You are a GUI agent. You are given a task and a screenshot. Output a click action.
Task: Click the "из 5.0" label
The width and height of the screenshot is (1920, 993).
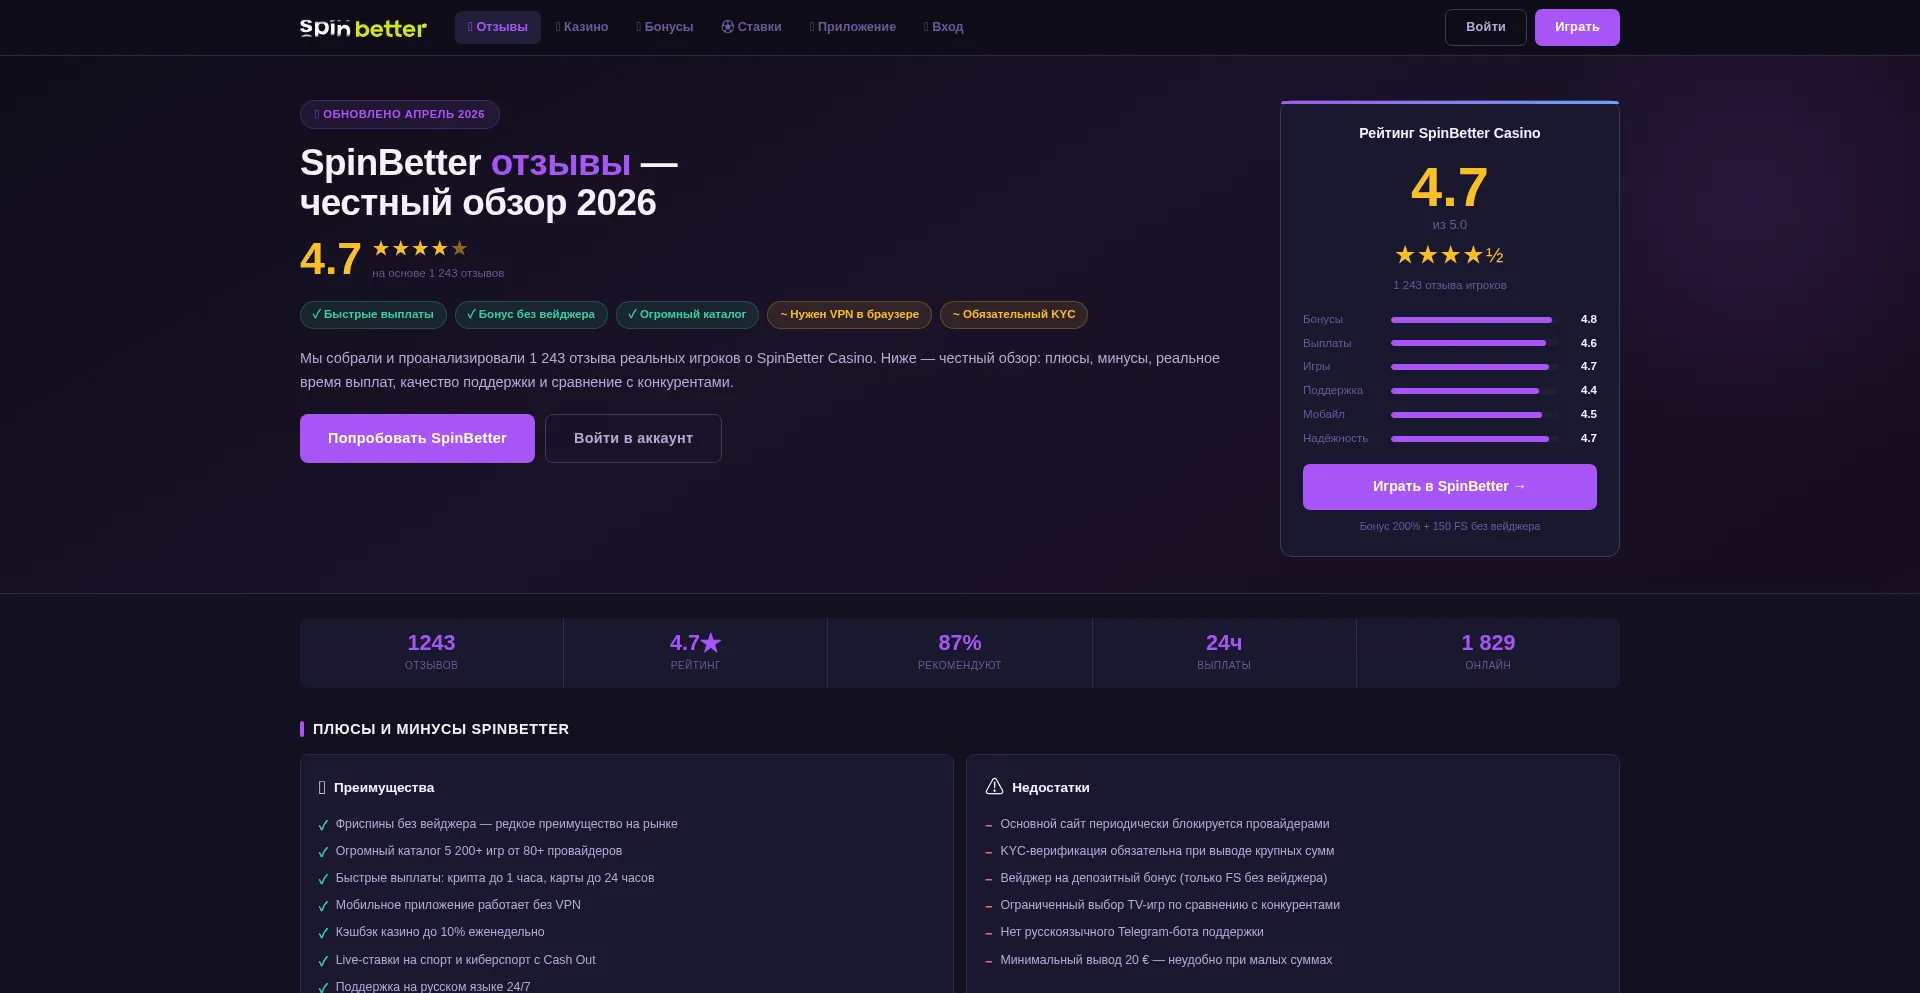(1449, 226)
